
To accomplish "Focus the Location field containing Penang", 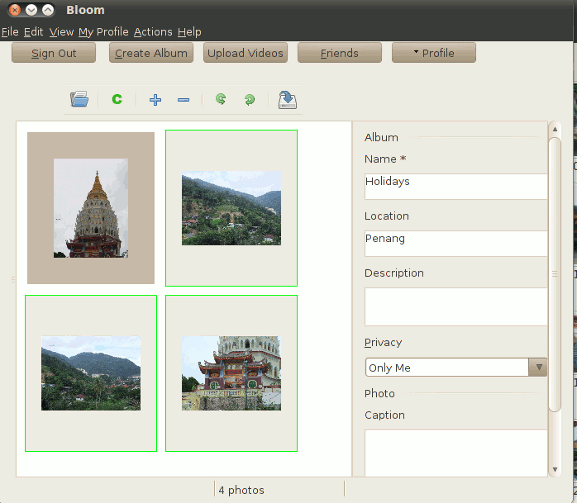I will tap(456, 243).
